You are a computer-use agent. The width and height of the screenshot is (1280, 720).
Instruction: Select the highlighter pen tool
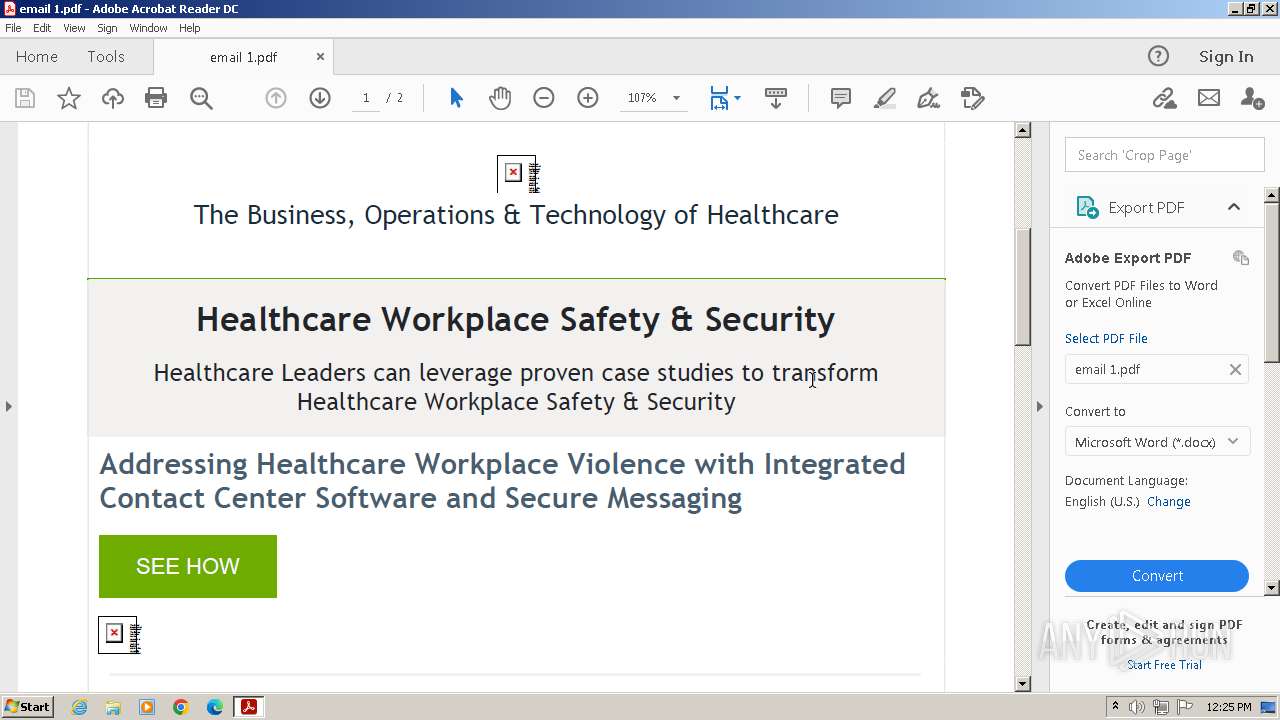[885, 98]
